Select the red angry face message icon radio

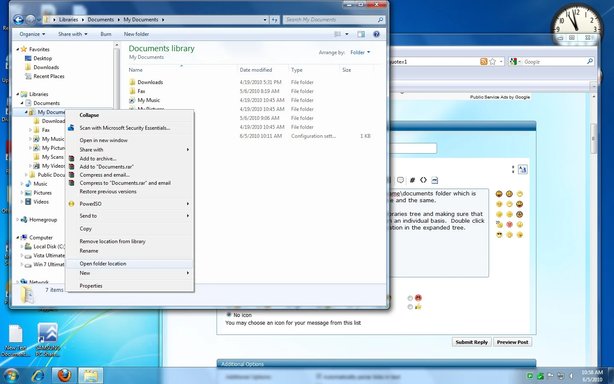click(410, 298)
